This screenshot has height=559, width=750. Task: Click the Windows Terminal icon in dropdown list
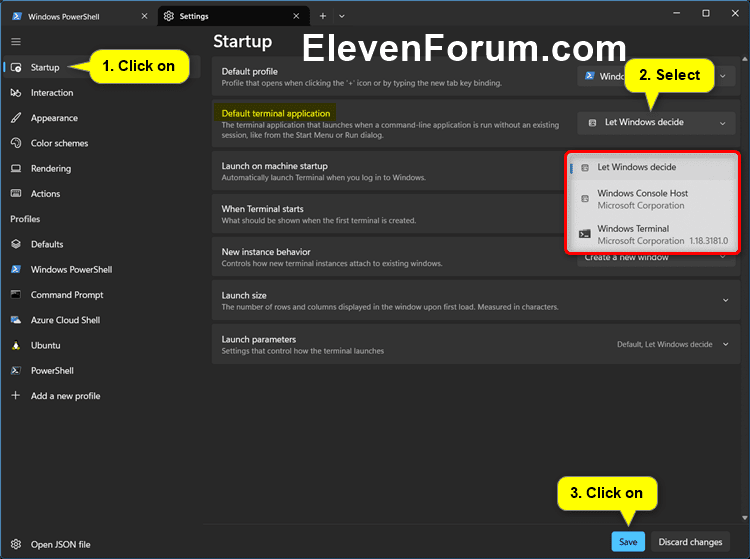(x=585, y=234)
